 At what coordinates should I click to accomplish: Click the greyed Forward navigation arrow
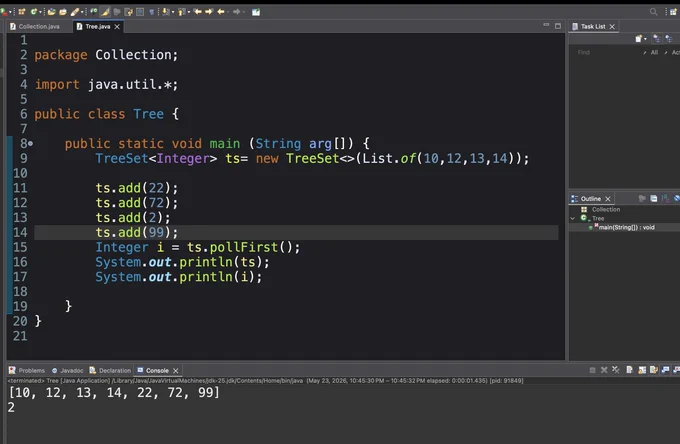point(236,12)
